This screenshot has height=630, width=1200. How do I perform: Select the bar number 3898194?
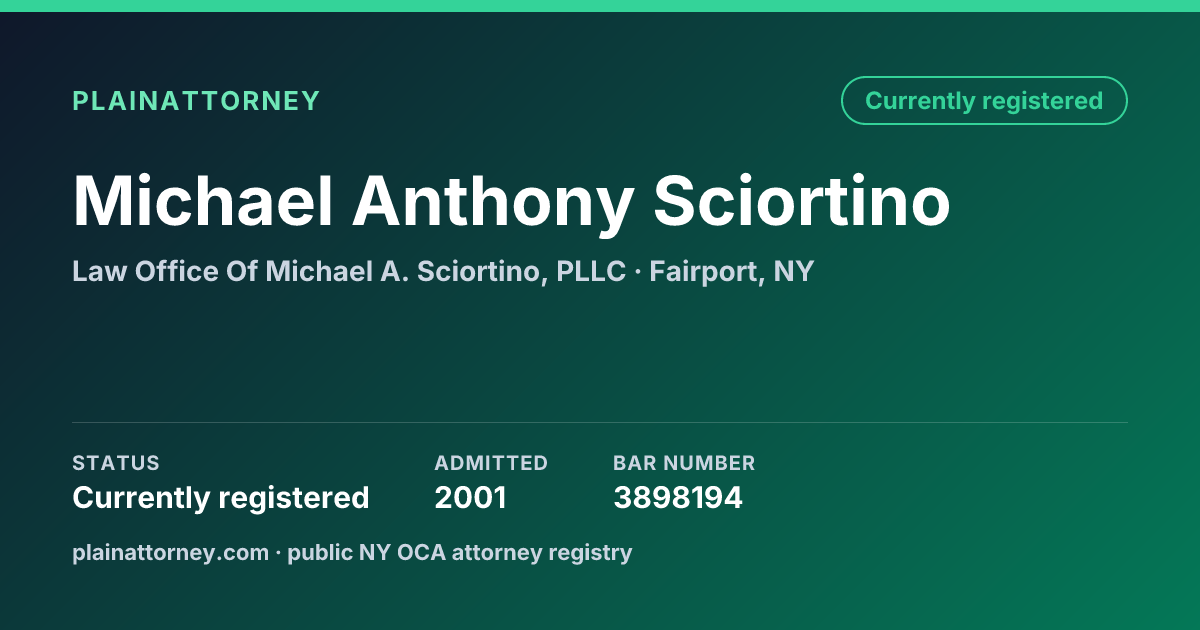(678, 497)
